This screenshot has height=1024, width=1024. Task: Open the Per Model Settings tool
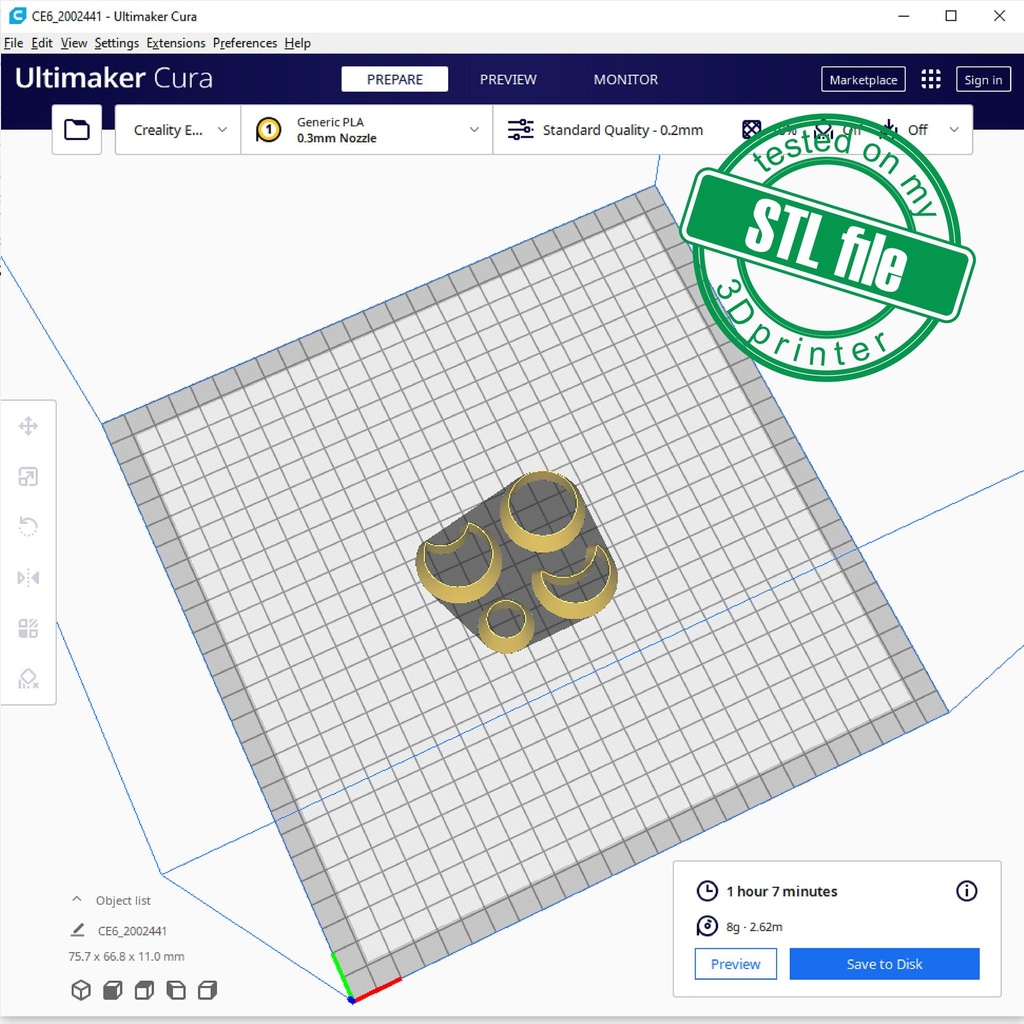click(28, 629)
